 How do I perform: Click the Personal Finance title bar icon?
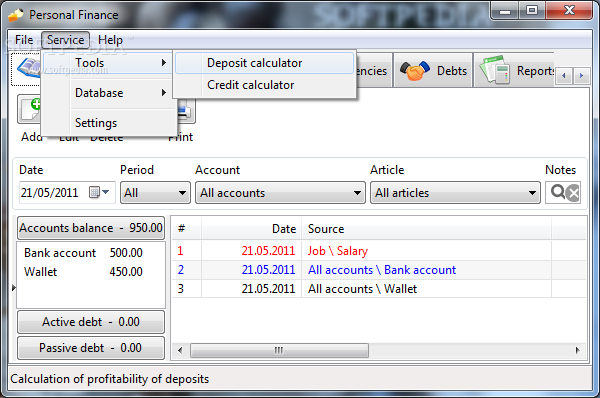(16, 15)
